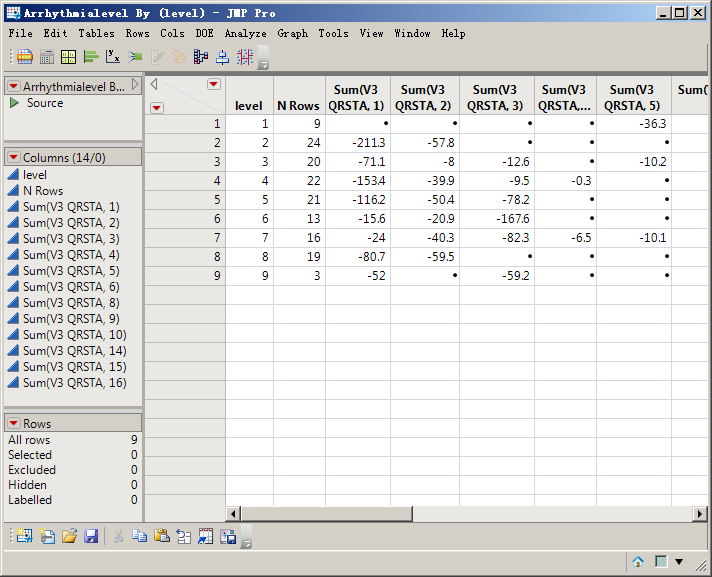The width and height of the screenshot is (712, 577).
Task: Click the Sum(V3 QRSTA, 1) column header
Action: 357,97
